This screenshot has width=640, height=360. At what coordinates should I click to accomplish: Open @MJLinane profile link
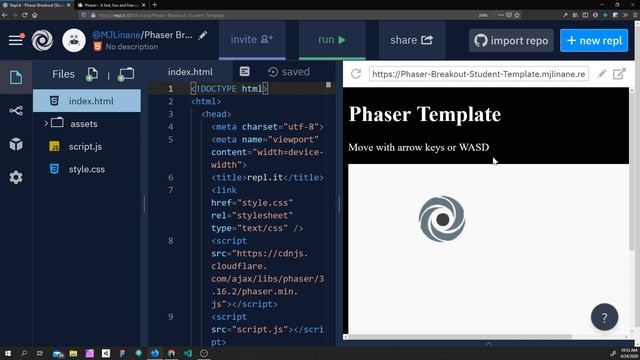(116, 35)
